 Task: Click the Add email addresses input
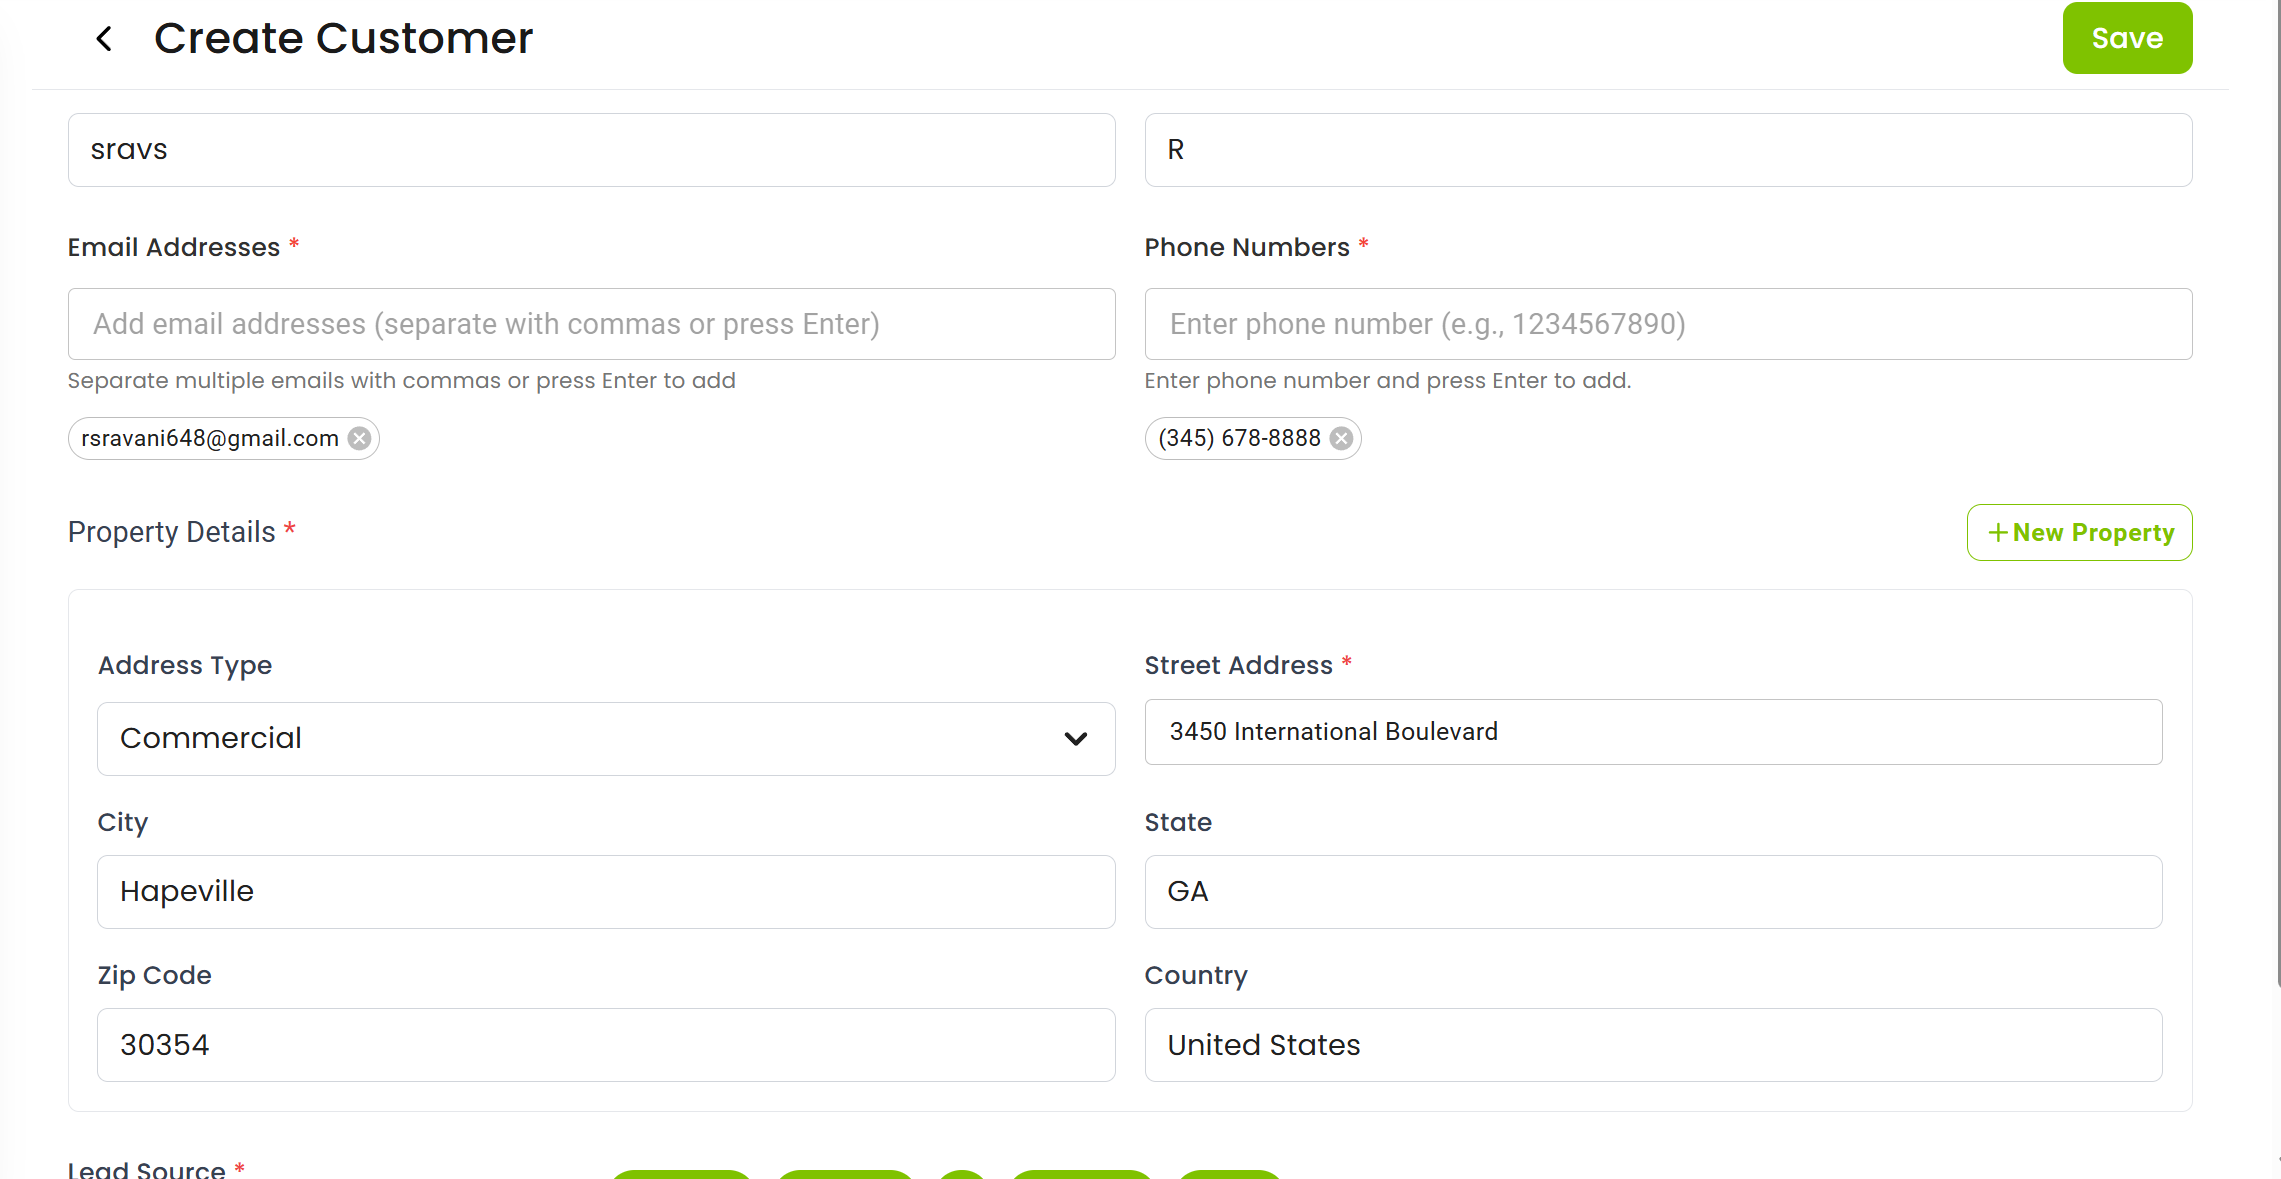[591, 324]
